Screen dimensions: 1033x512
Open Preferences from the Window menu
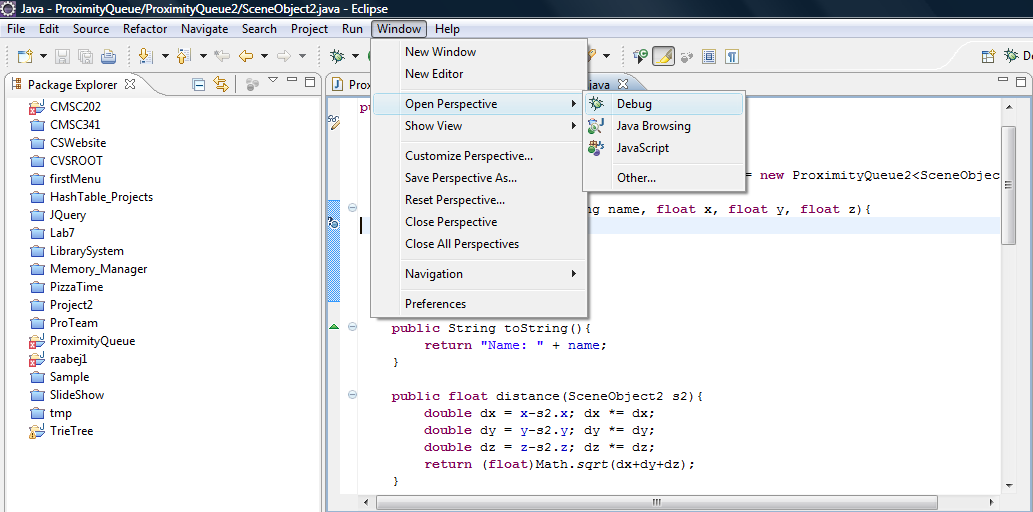pyautogui.click(x=479, y=304)
